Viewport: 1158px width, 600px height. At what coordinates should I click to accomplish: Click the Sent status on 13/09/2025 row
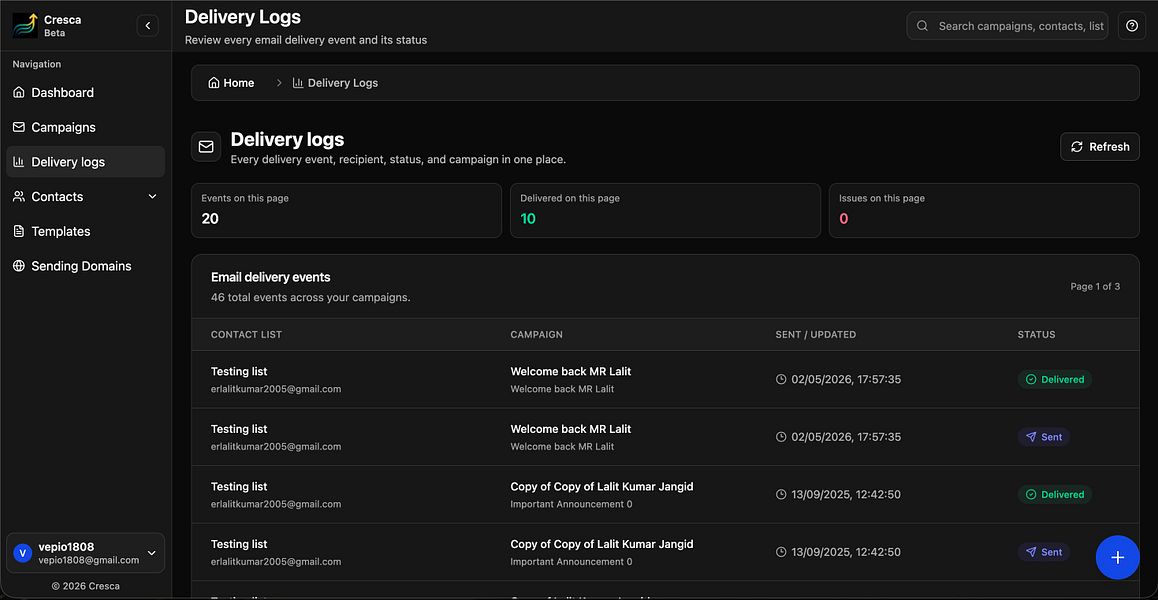click(1044, 552)
